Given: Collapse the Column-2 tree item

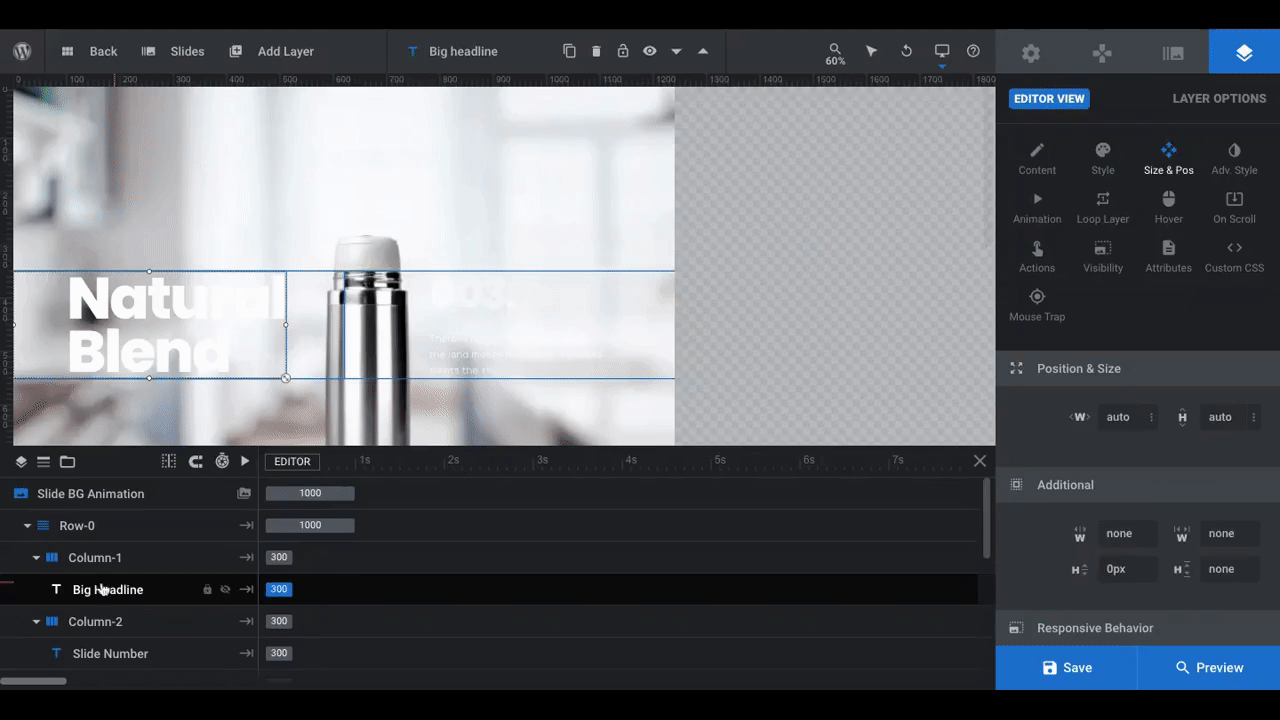Looking at the screenshot, I should pyautogui.click(x=37, y=622).
